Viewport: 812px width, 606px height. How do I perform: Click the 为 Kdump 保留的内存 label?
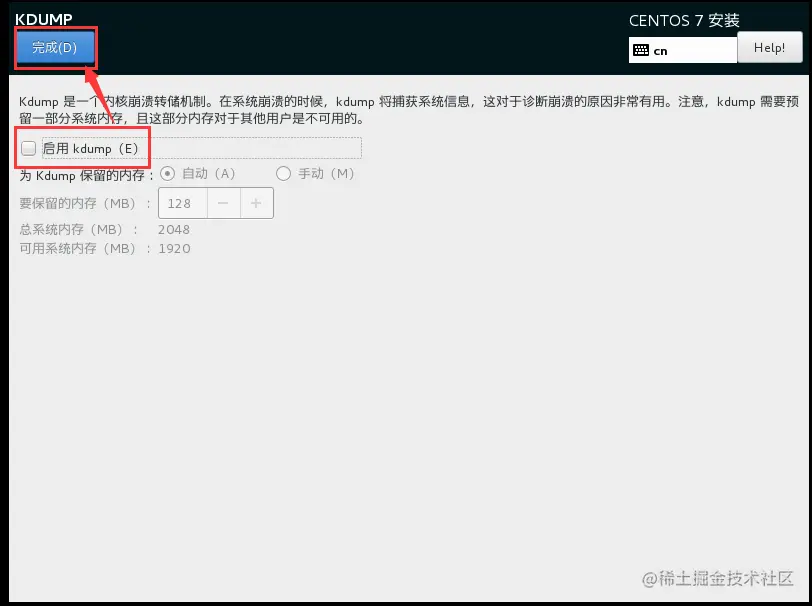86,176
